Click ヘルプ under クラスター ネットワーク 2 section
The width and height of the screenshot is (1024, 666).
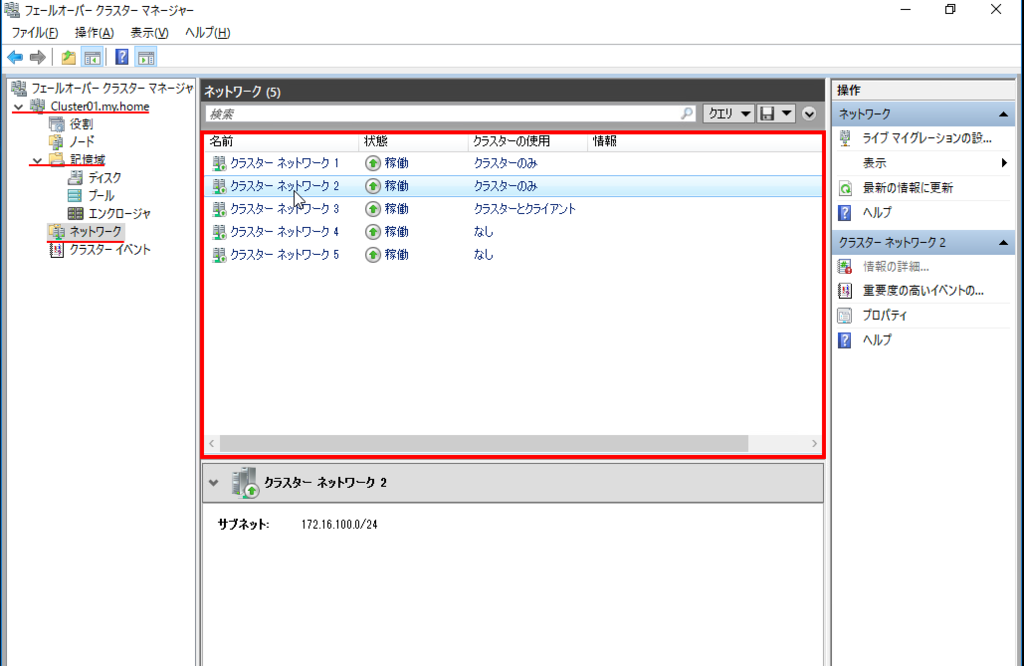point(877,340)
